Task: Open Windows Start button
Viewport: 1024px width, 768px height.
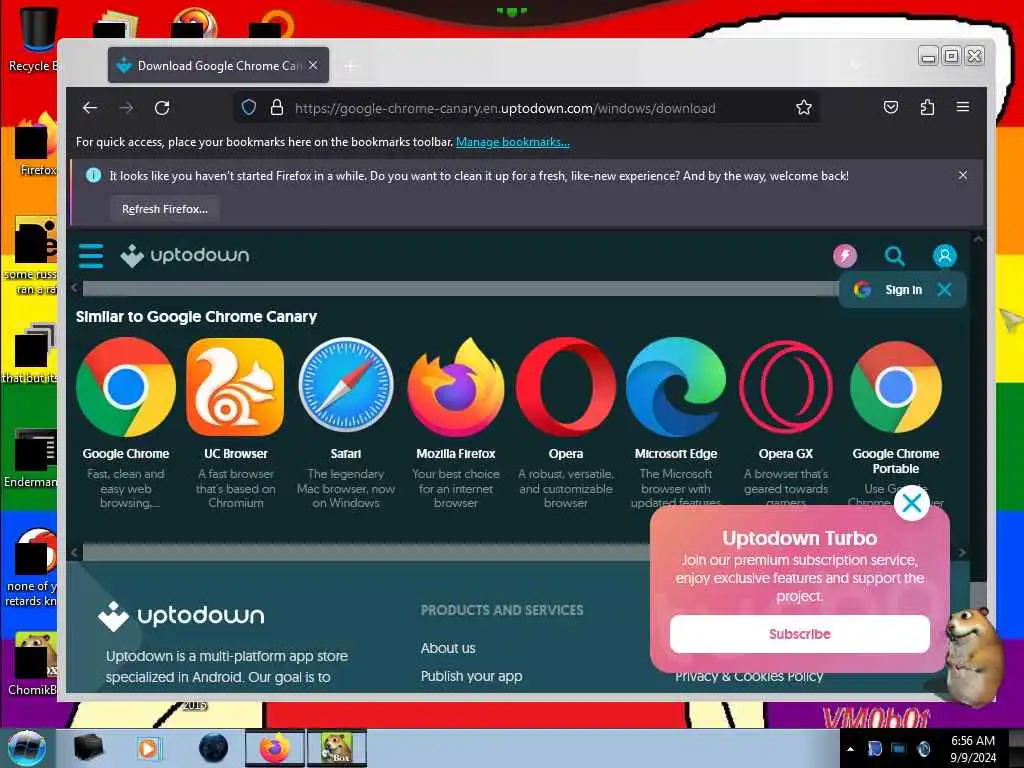Action: point(27,748)
